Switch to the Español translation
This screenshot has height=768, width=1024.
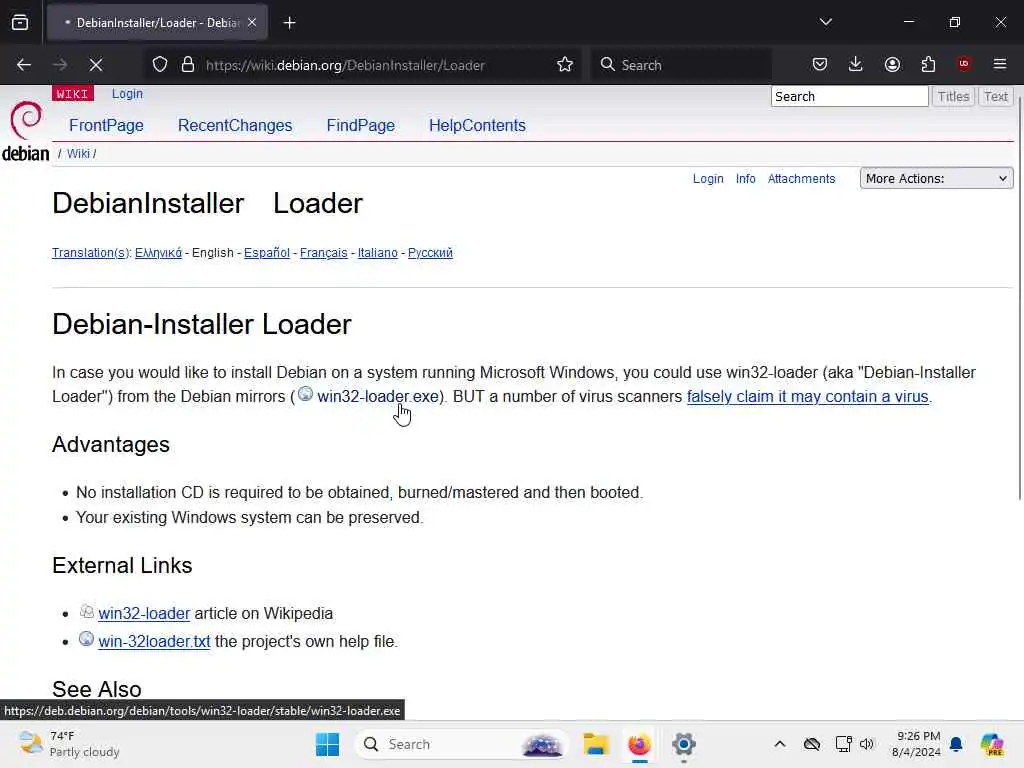pos(266,253)
